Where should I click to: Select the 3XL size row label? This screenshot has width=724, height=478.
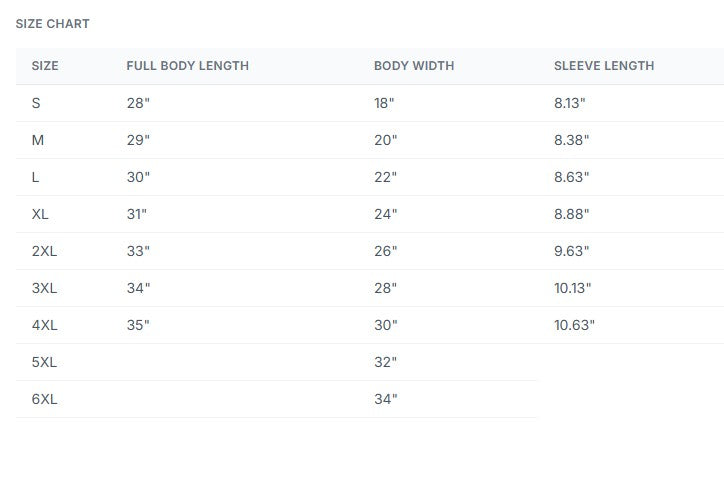(x=44, y=288)
